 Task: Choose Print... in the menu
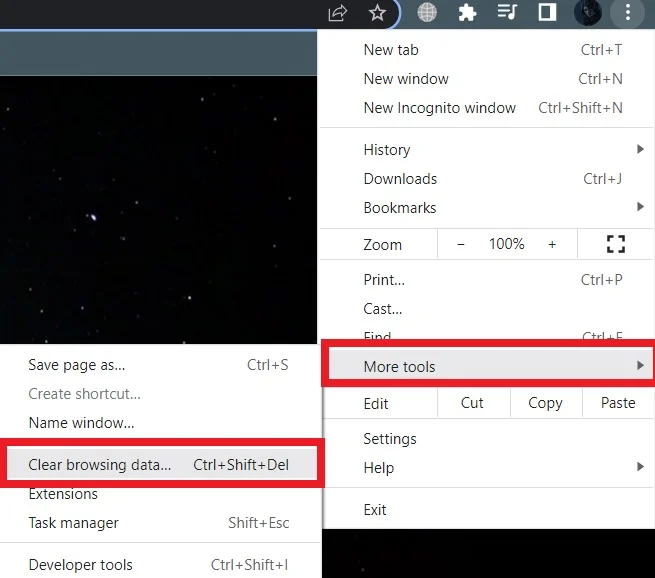pyautogui.click(x=487, y=279)
